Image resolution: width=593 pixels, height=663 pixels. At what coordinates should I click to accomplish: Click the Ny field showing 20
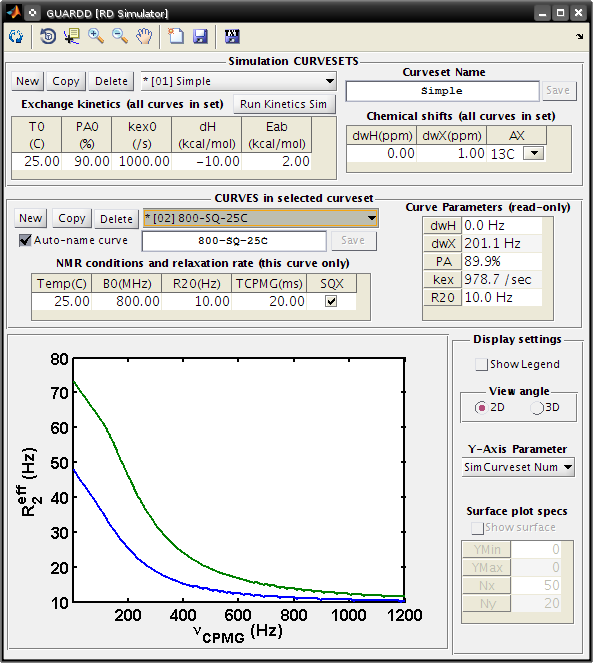(x=535, y=603)
